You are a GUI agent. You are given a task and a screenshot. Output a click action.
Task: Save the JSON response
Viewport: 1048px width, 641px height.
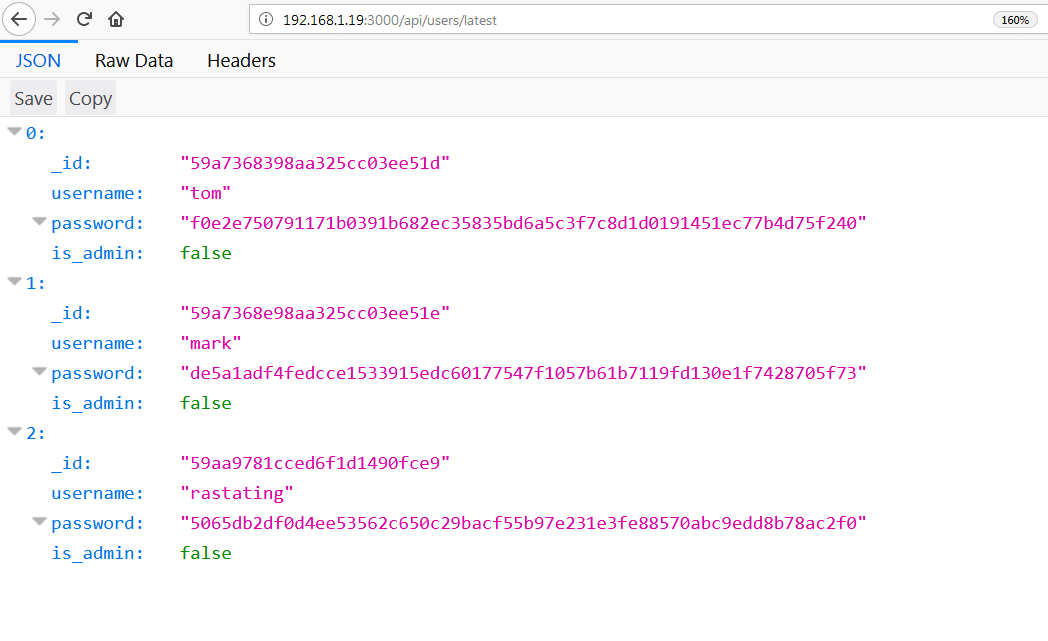pos(33,98)
